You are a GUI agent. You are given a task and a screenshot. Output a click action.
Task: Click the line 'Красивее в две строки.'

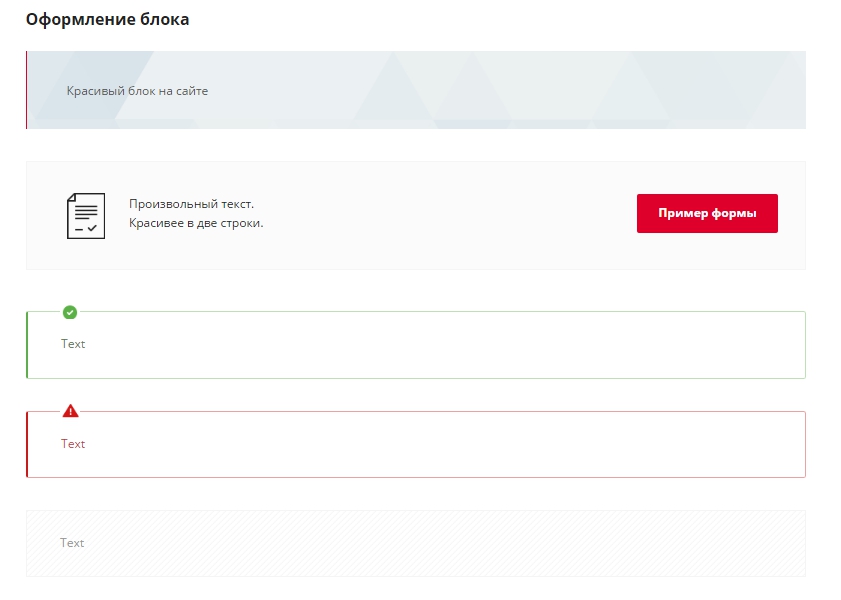196,223
